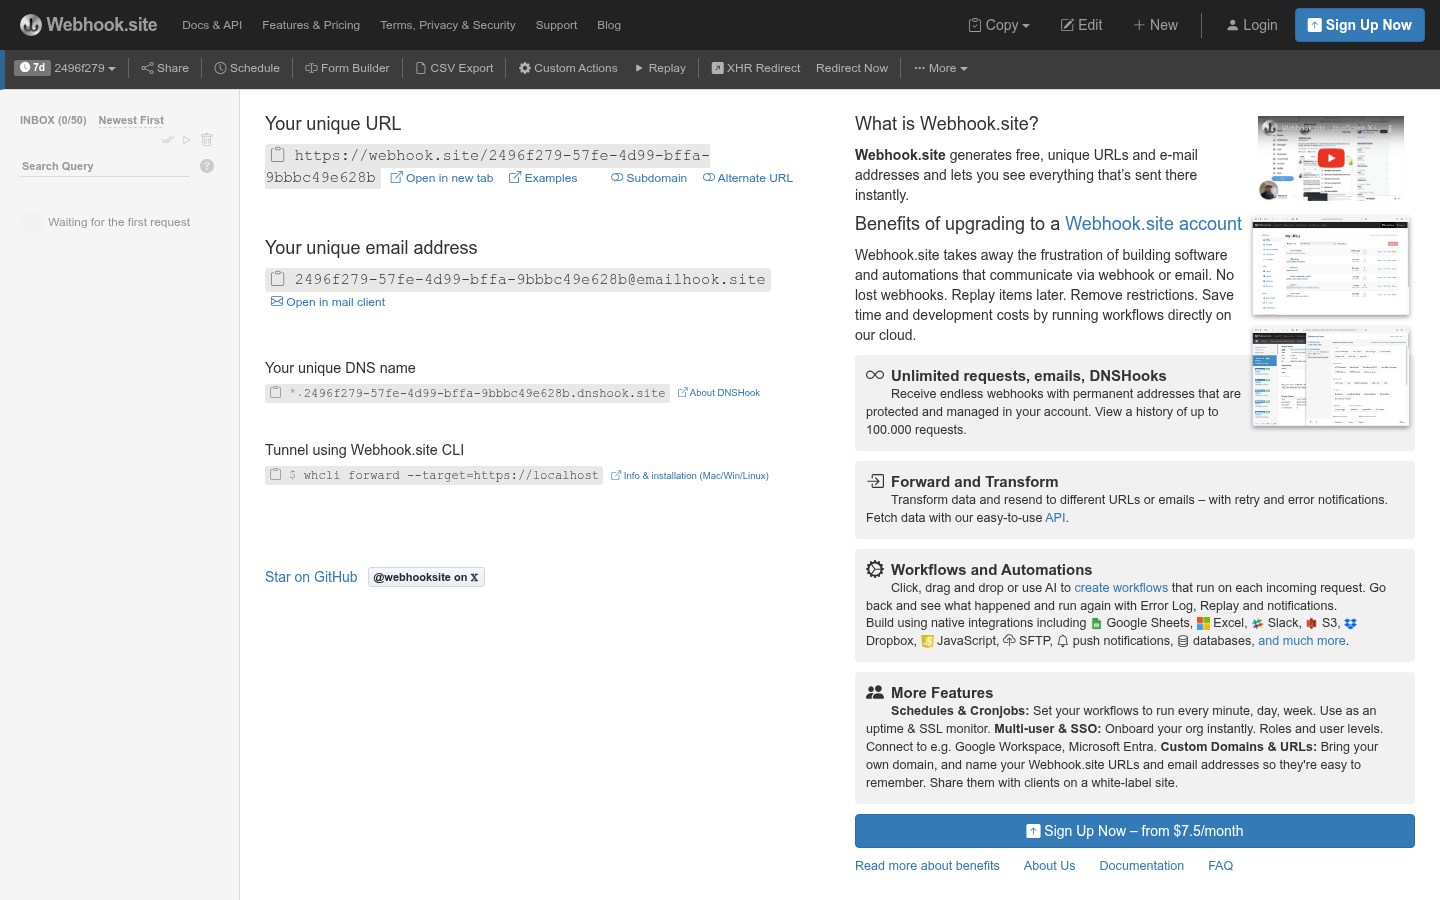Toggle the Newest First sort order
This screenshot has width=1440, height=900.
coord(131,120)
